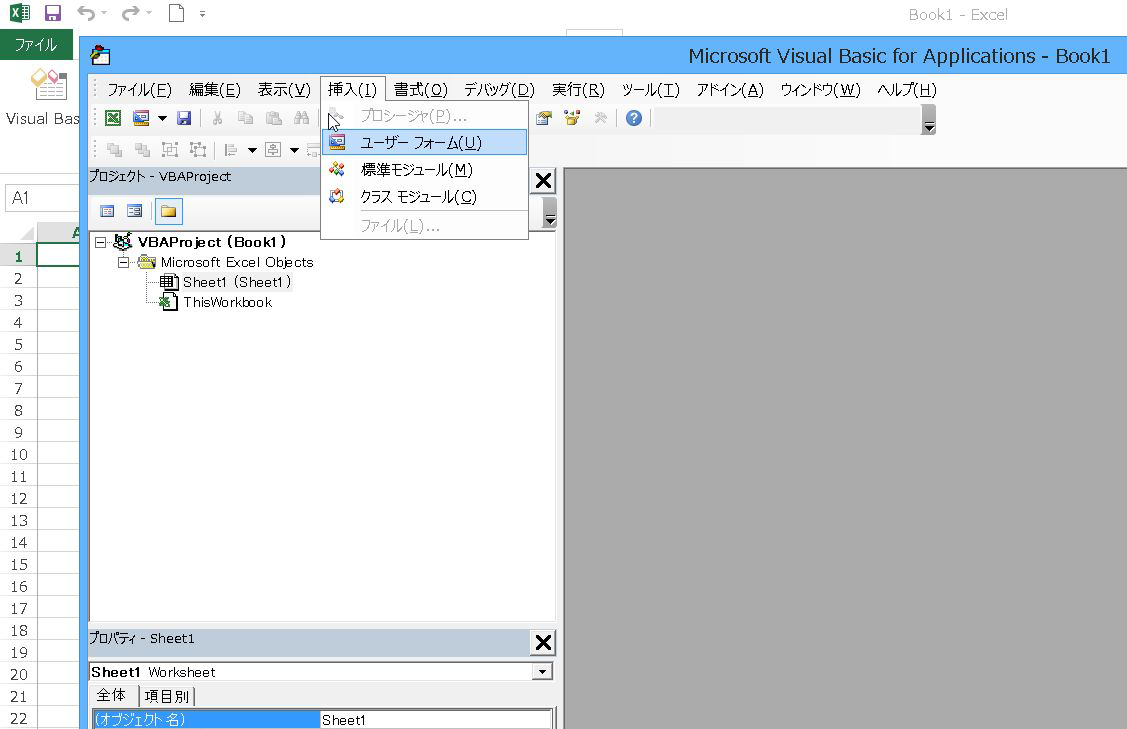Click the Excel Save icon in quick access
The image size is (1127, 729).
(x=52, y=13)
